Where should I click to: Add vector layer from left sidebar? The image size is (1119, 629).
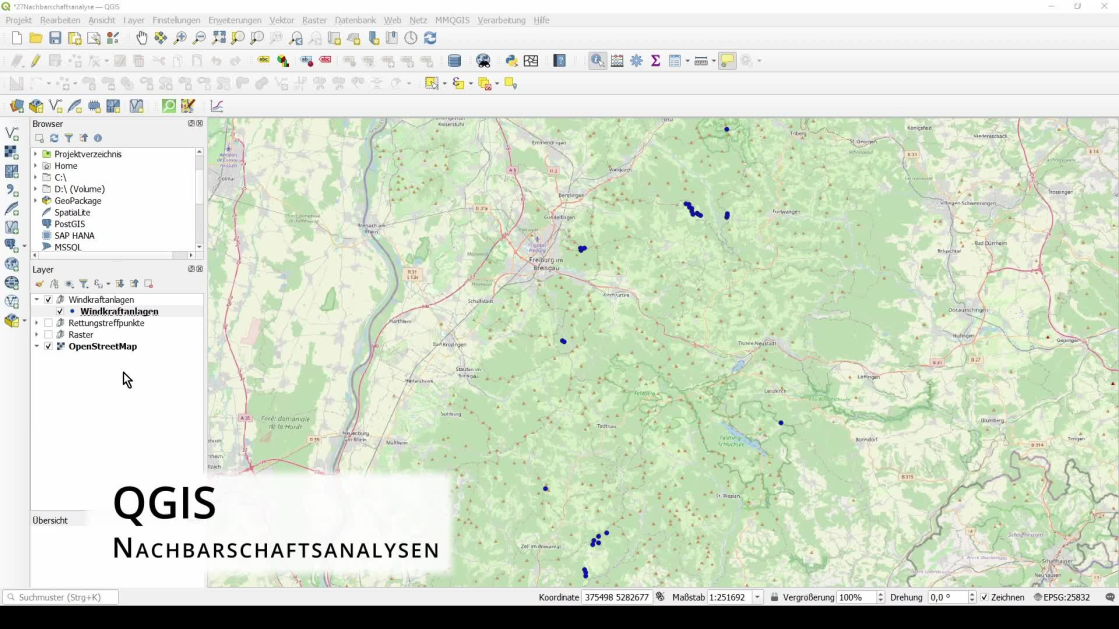pyautogui.click(x=11, y=134)
